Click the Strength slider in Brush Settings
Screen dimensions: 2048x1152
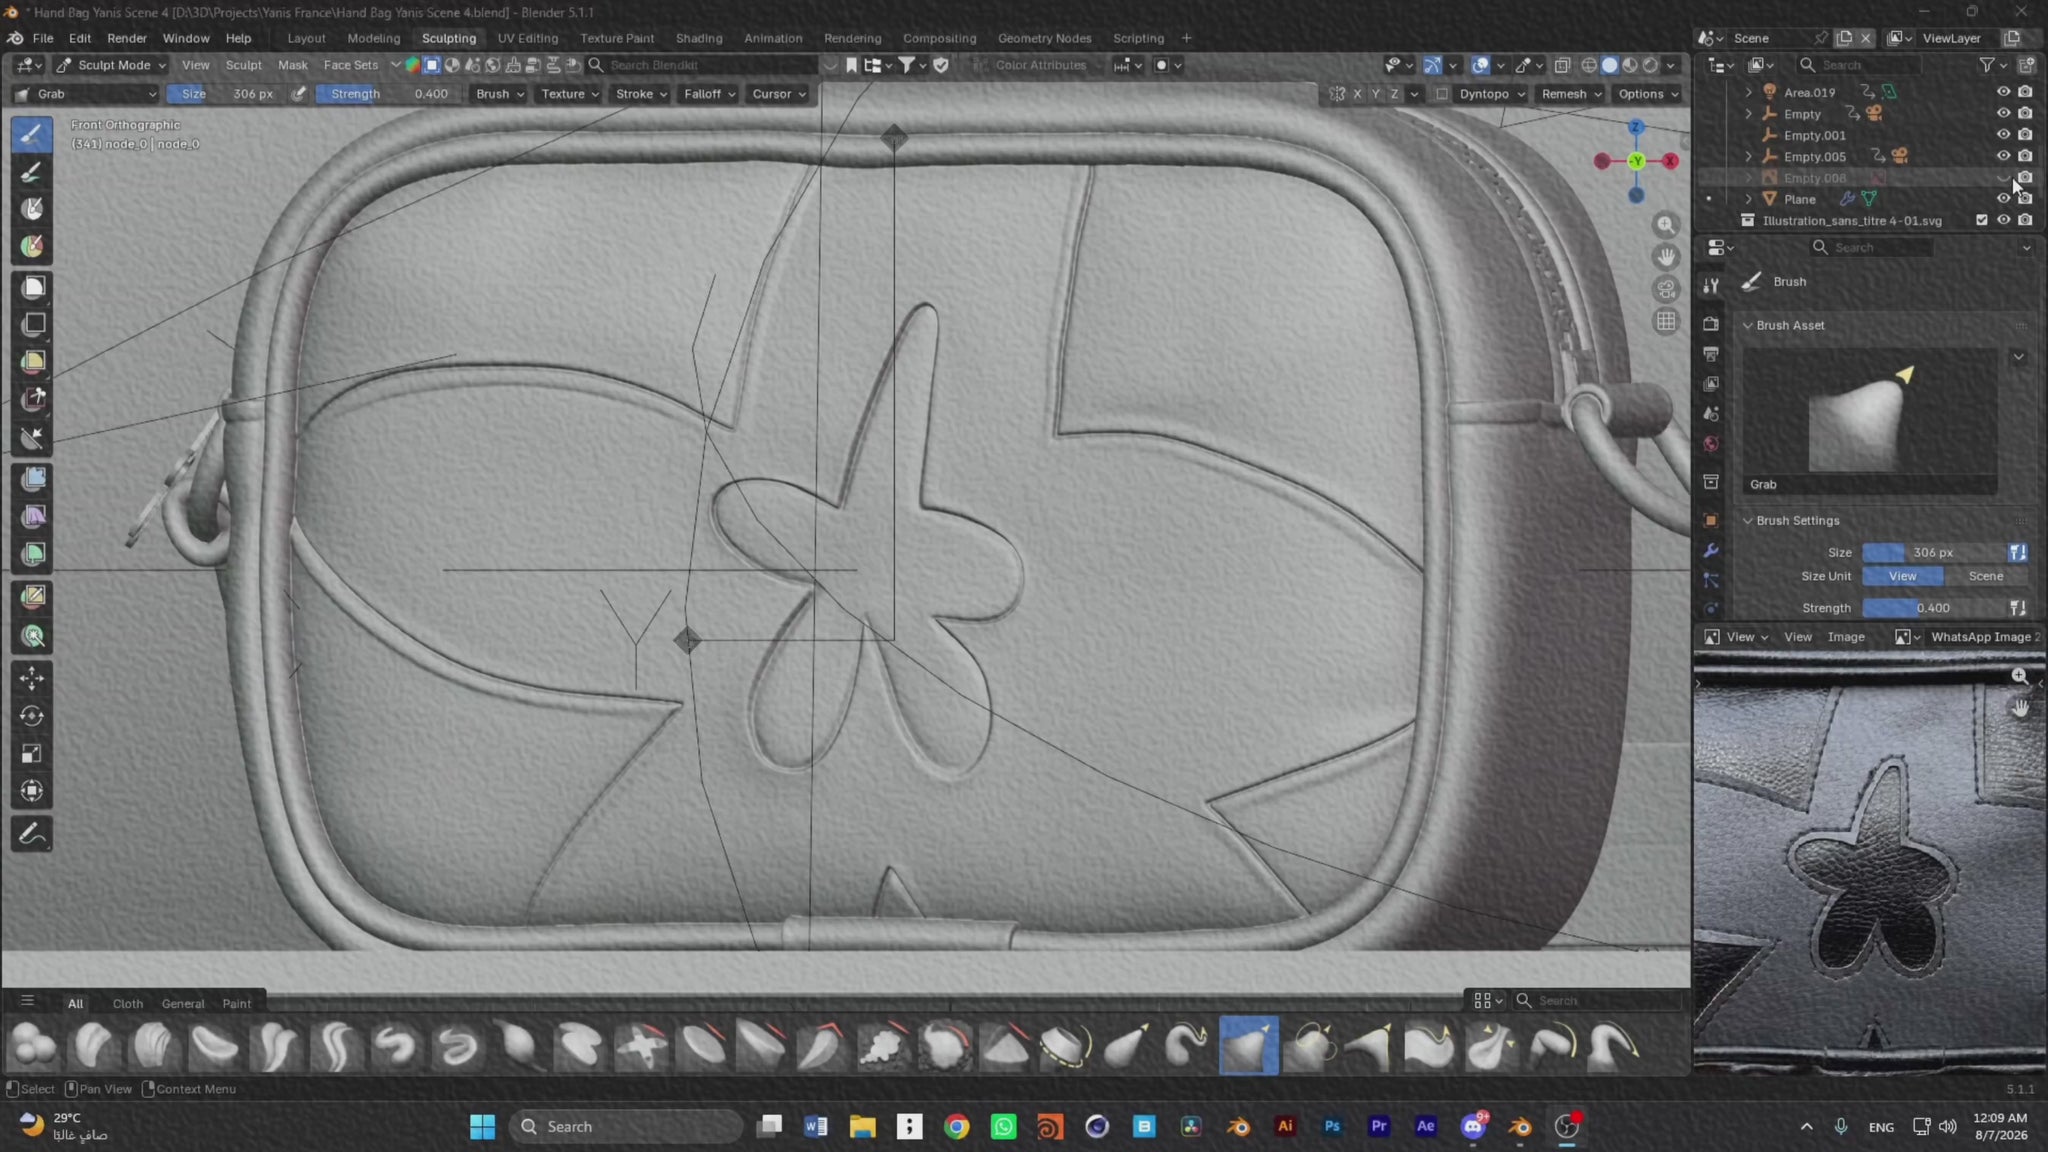[x=1934, y=608]
